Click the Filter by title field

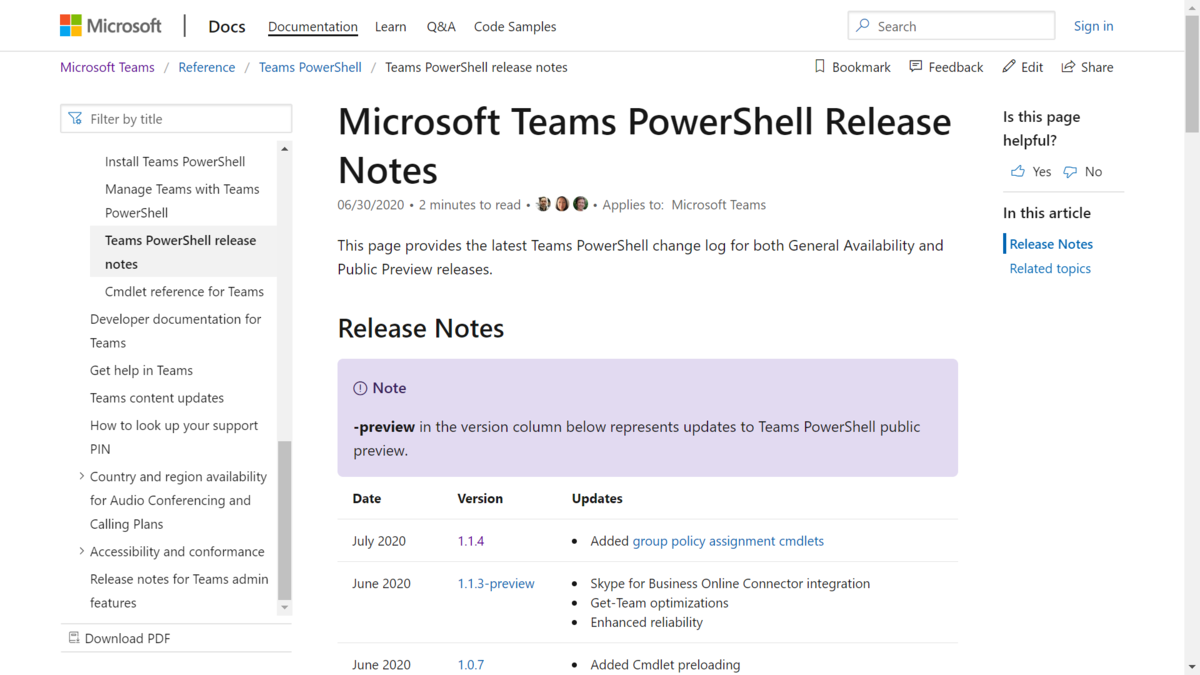176,119
